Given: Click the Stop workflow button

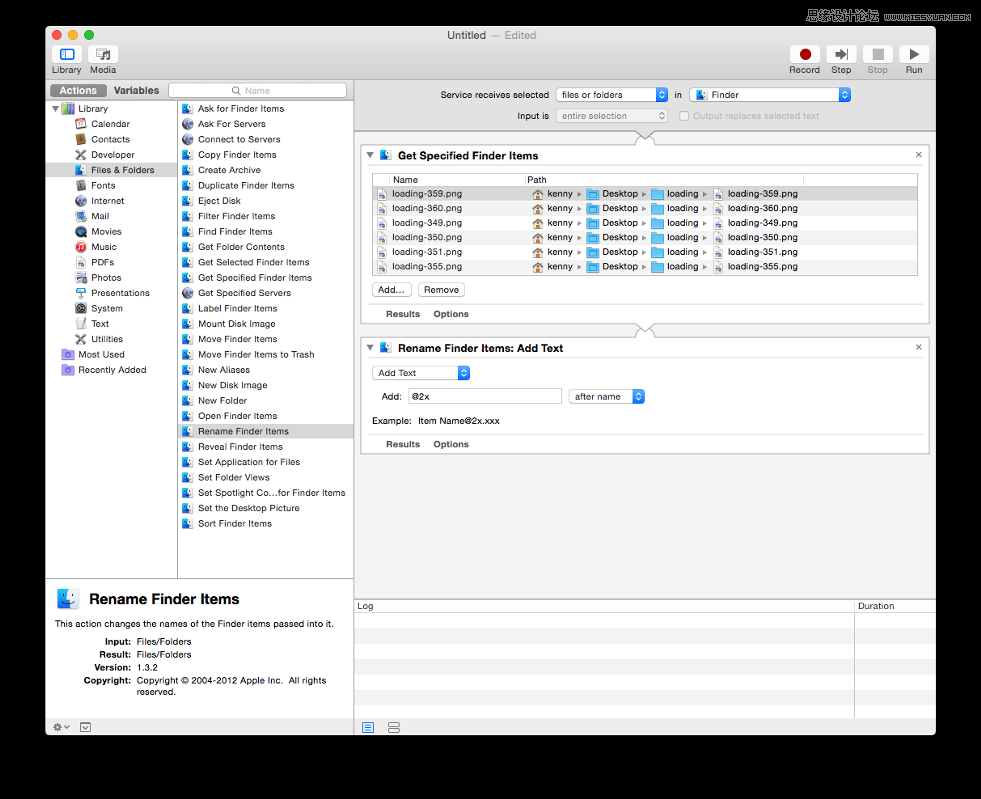Looking at the screenshot, I should pyautogui.click(x=878, y=54).
